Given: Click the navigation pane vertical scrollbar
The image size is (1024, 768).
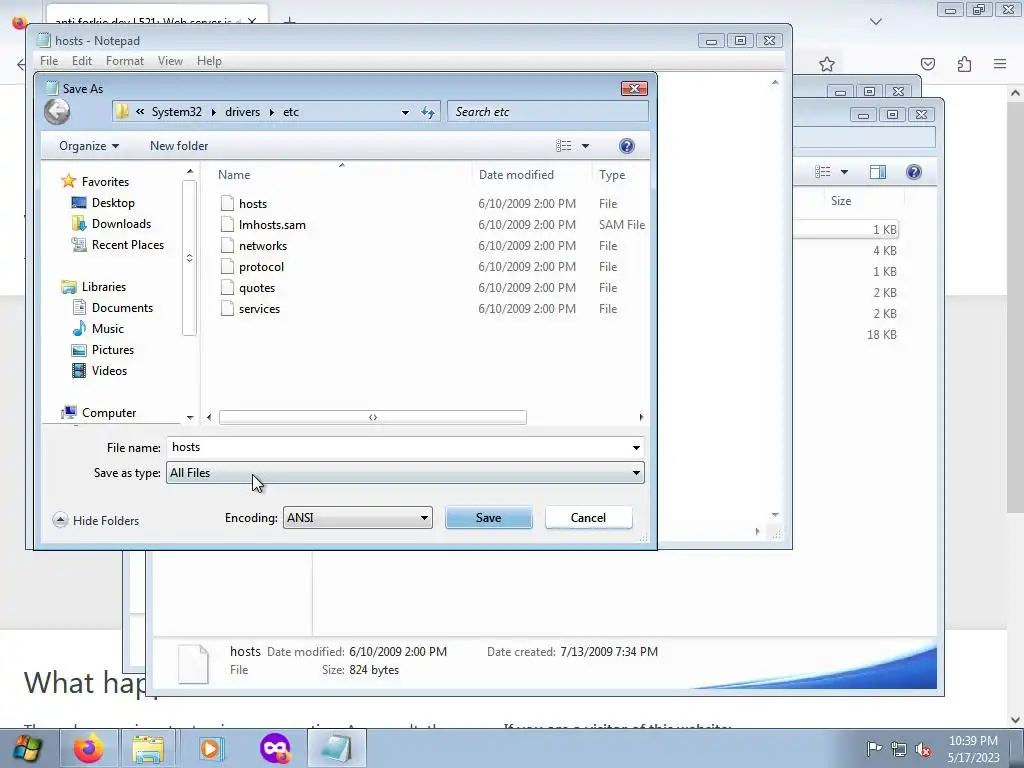Looking at the screenshot, I should click(189, 258).
